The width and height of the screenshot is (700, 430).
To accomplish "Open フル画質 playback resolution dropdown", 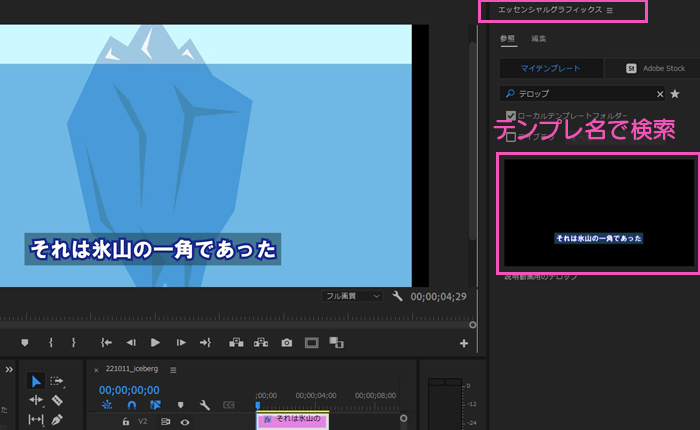I will click(x=353, y=297).
